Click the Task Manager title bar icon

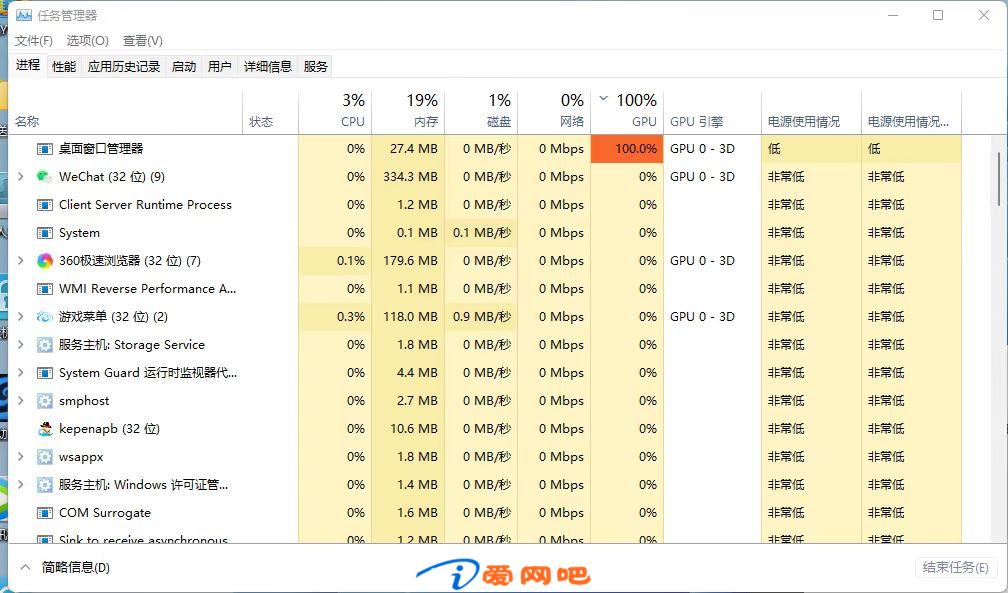tap(24, 15)
